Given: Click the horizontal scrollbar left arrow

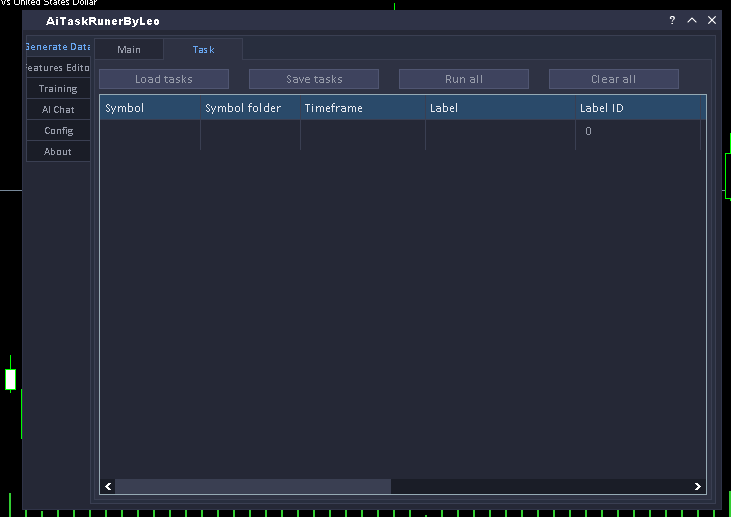Looking at the screenshot, I should [108, 486].
